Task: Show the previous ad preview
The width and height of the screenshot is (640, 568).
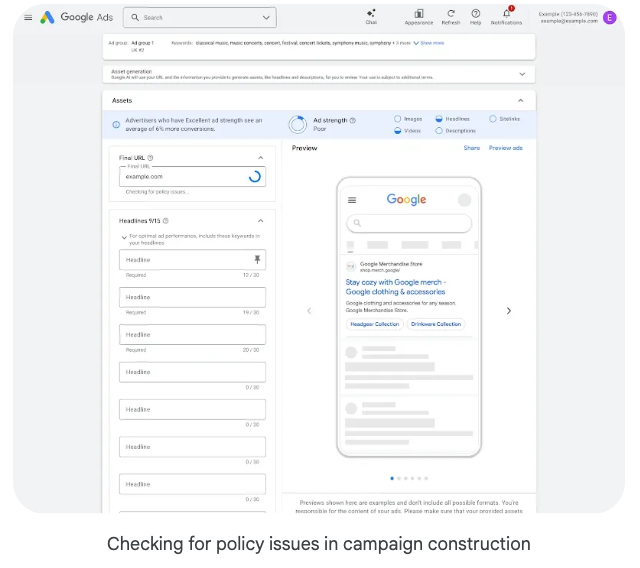Action: (x=309, y=311)
